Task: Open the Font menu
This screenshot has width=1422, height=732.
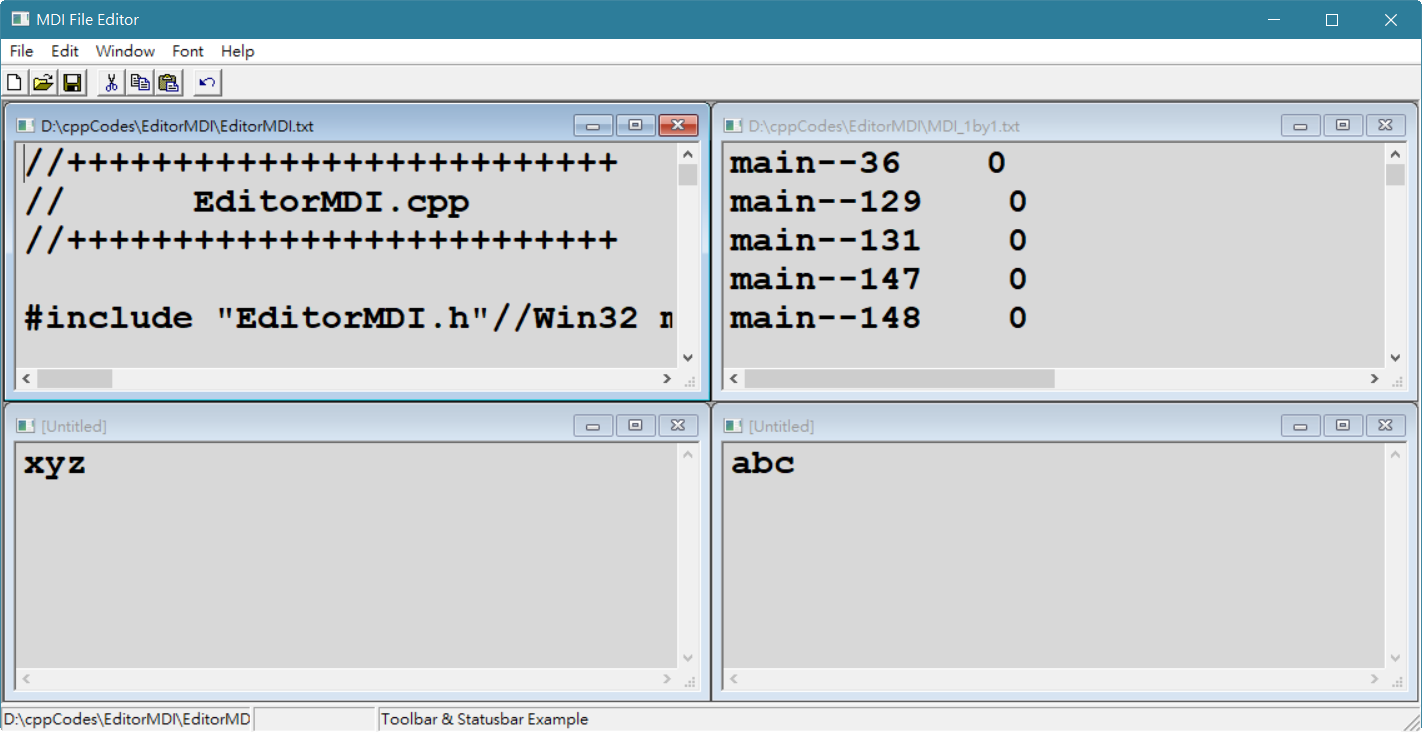Action: tap(188, 50)
